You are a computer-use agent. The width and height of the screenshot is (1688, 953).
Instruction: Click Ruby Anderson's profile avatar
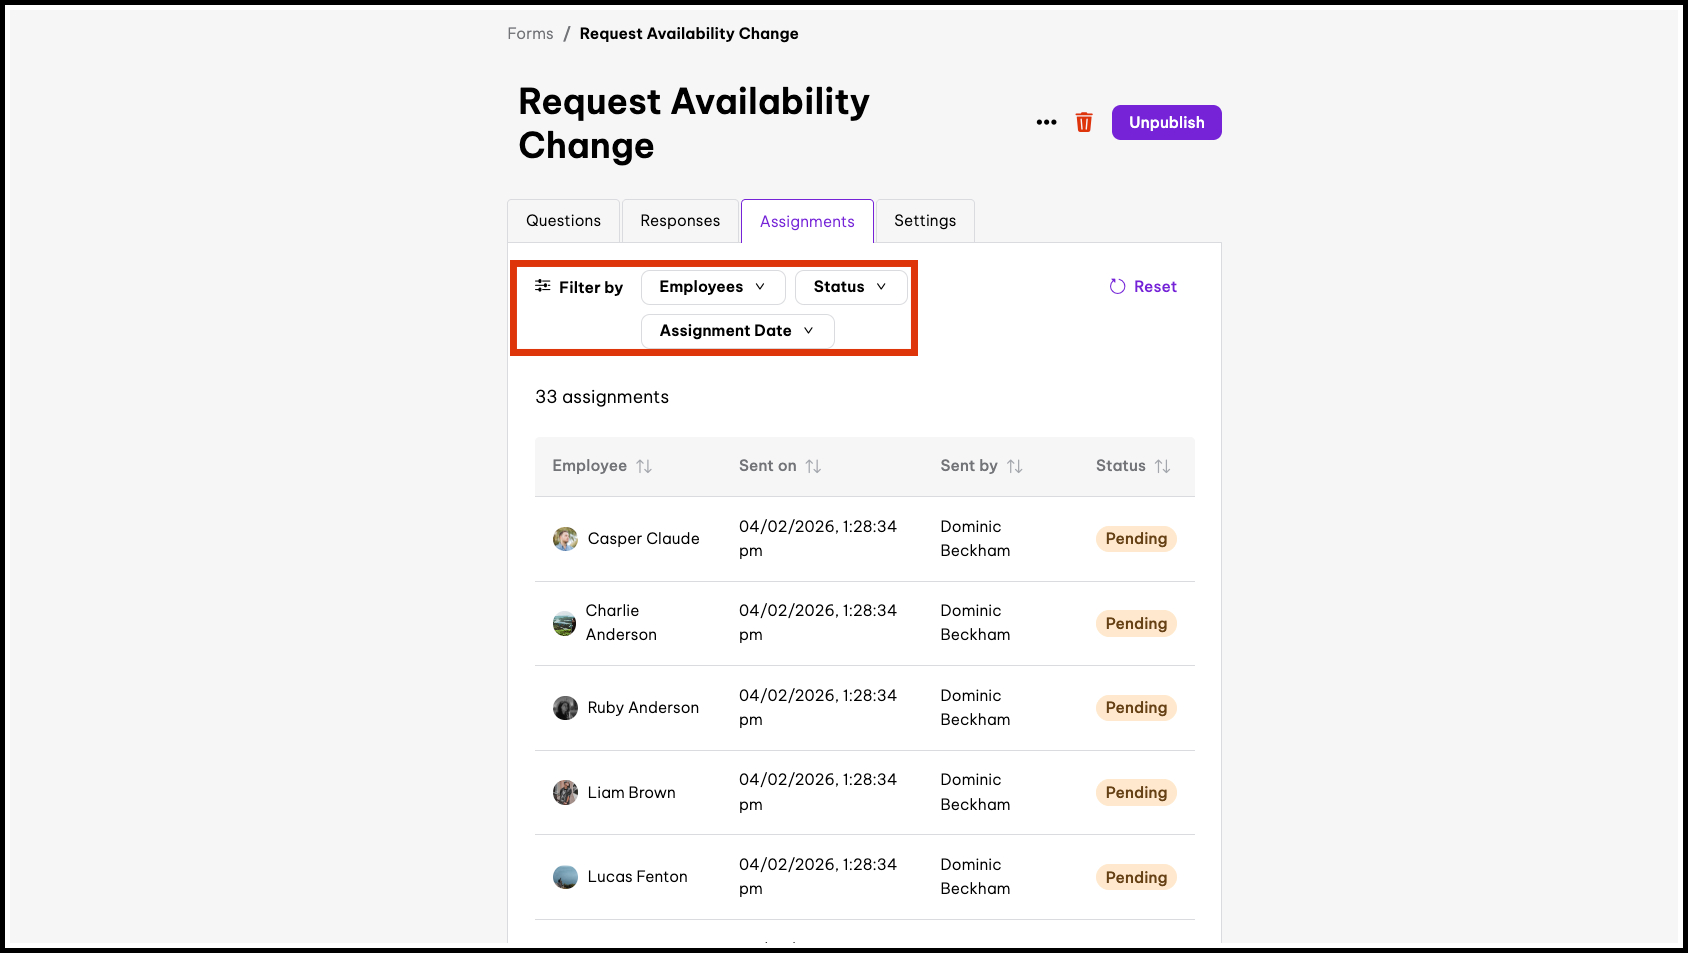565,708
